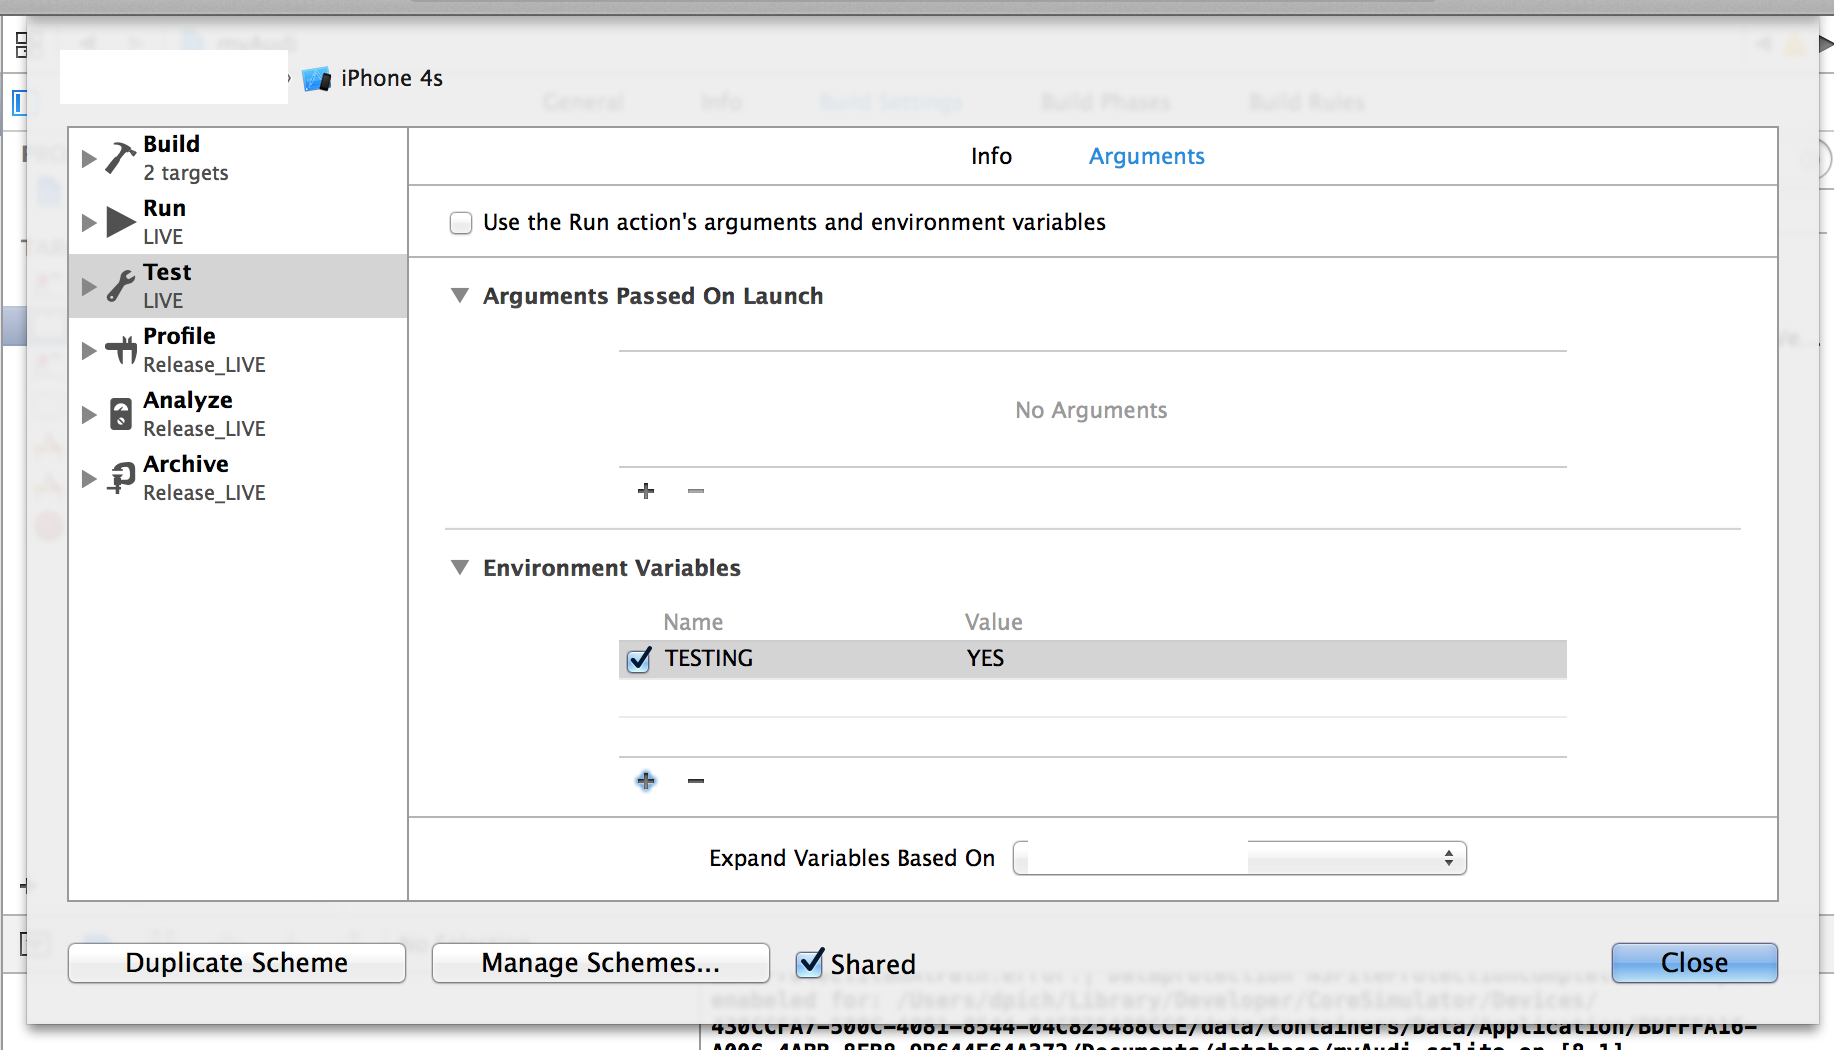Select the Arguments tab
Screen dimensions: 1834x1050
pos(1146,157)
